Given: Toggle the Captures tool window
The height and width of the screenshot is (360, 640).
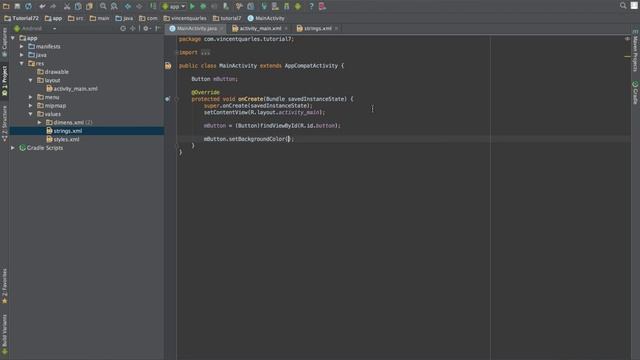Looking at the screenshot, I should click(4, 42).
